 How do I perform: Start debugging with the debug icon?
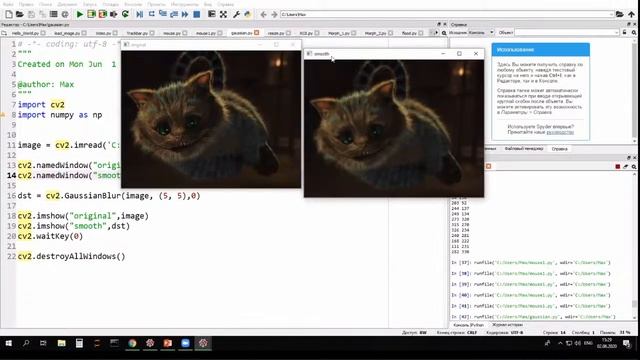(x=140, y=14)
